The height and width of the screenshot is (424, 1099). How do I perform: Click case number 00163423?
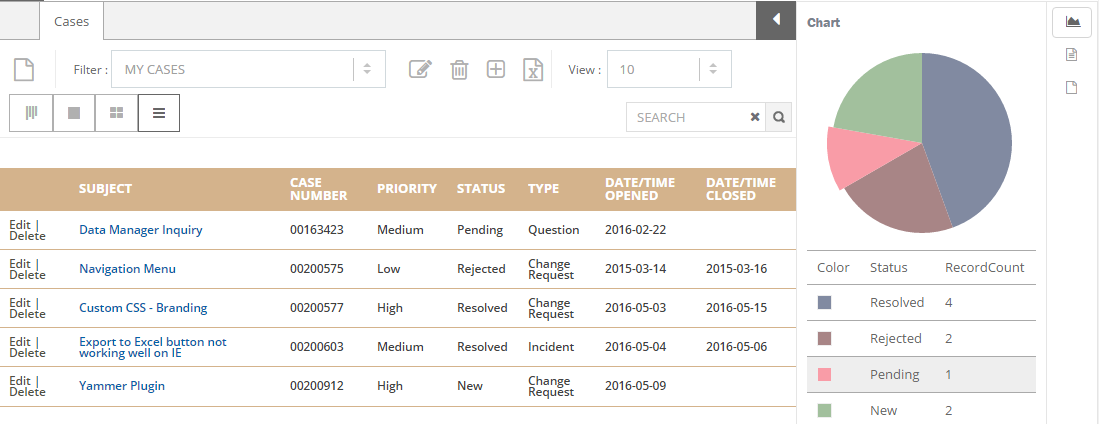tap(317, 229)
